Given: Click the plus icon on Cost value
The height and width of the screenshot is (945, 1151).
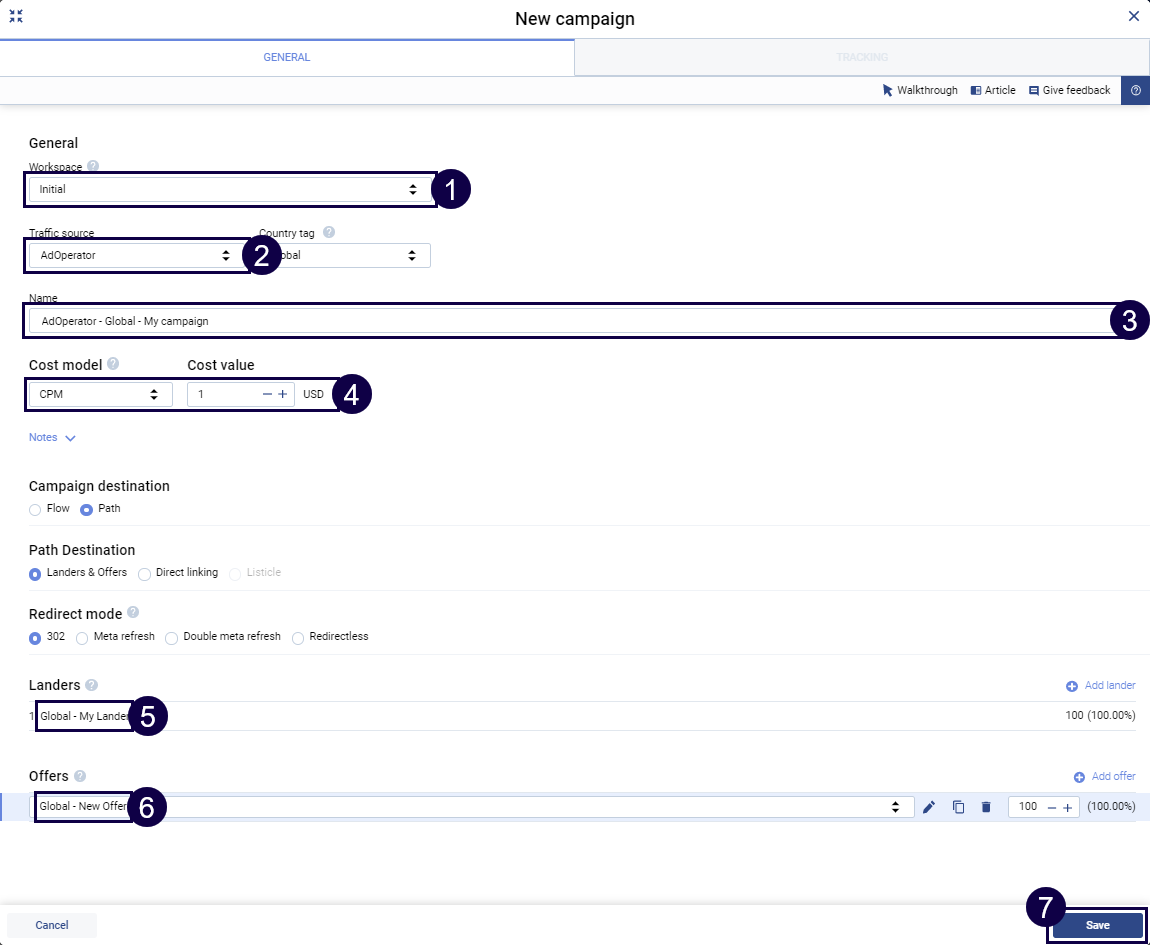Looking at the screenshot, I should (283, 395).
